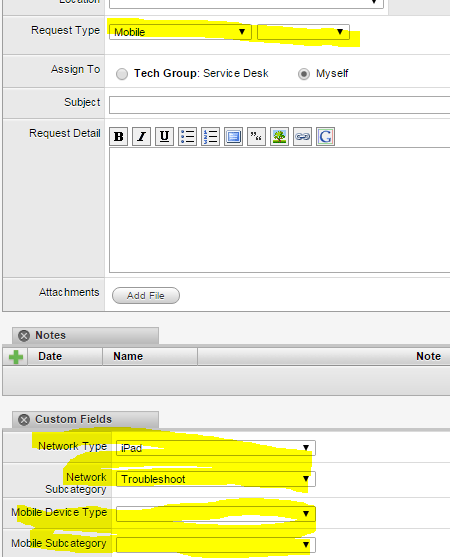Open the empty second Request Type dropdown
Image resolution: width=450 pixels, height=558 pixels.
(x=303, y=32)
